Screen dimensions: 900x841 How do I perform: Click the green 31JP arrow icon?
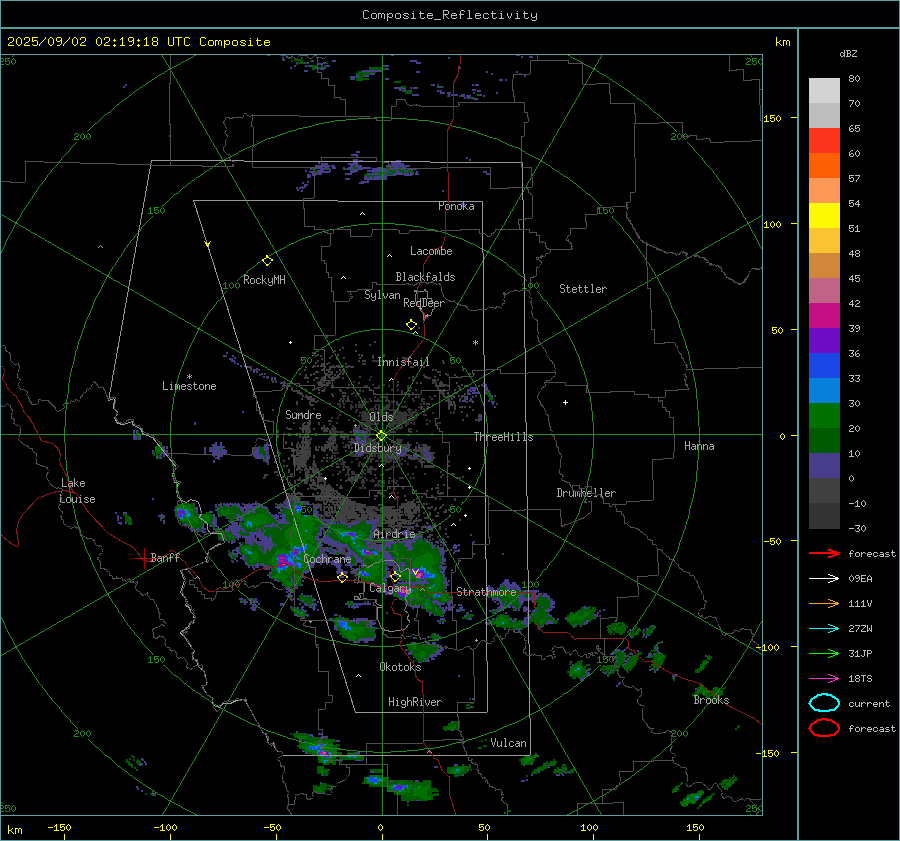pos(824,653)
